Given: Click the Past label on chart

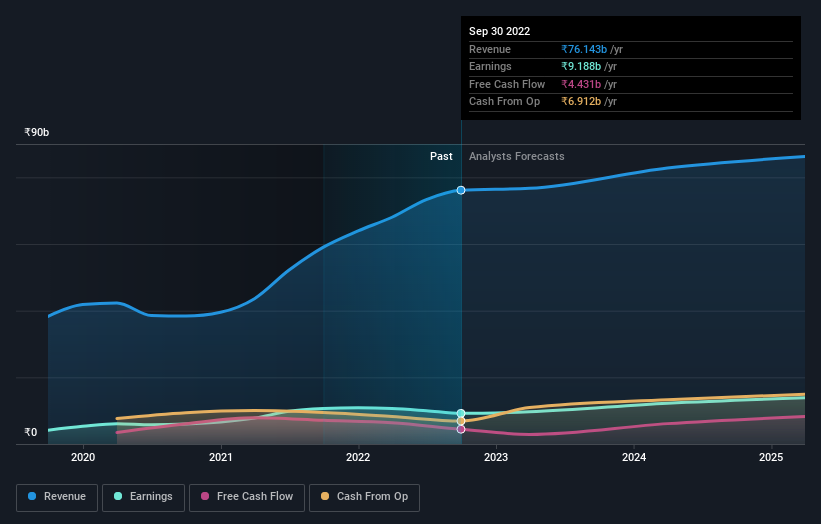Looking at the screenshot, I should [441, 157].
